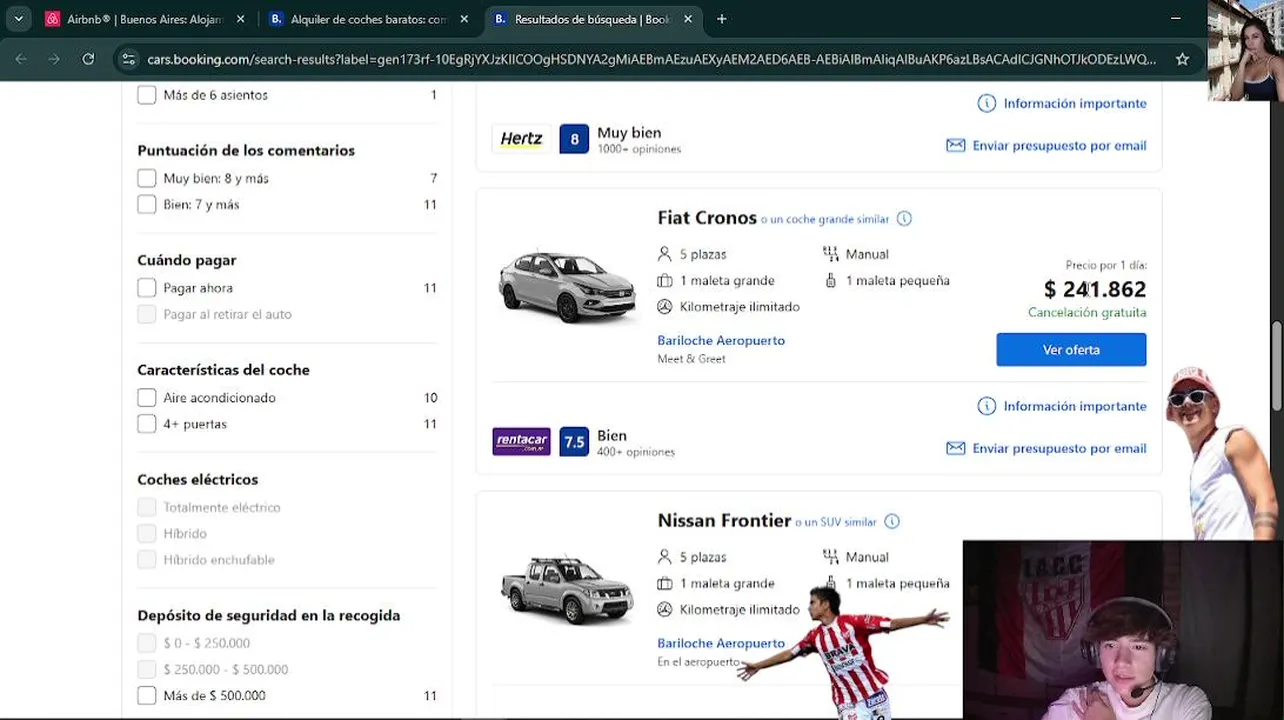Check Bien: 7 y más filter
The image size is (1284, 720).
point(147,204)
